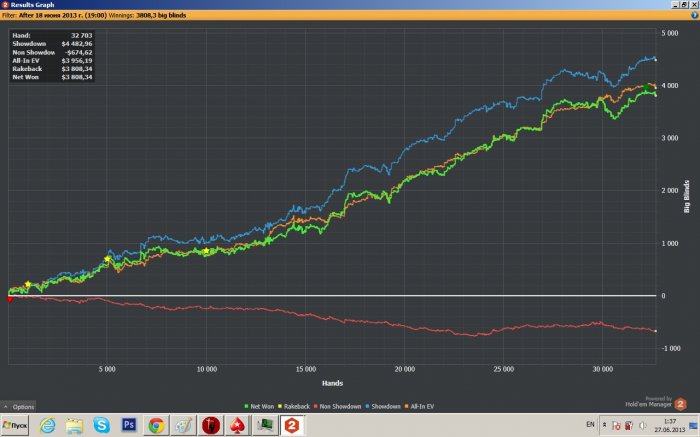Switch to Hold'em Manager 2 taskbar button
The height and width of the screenshot is (437, 700).
292,425
